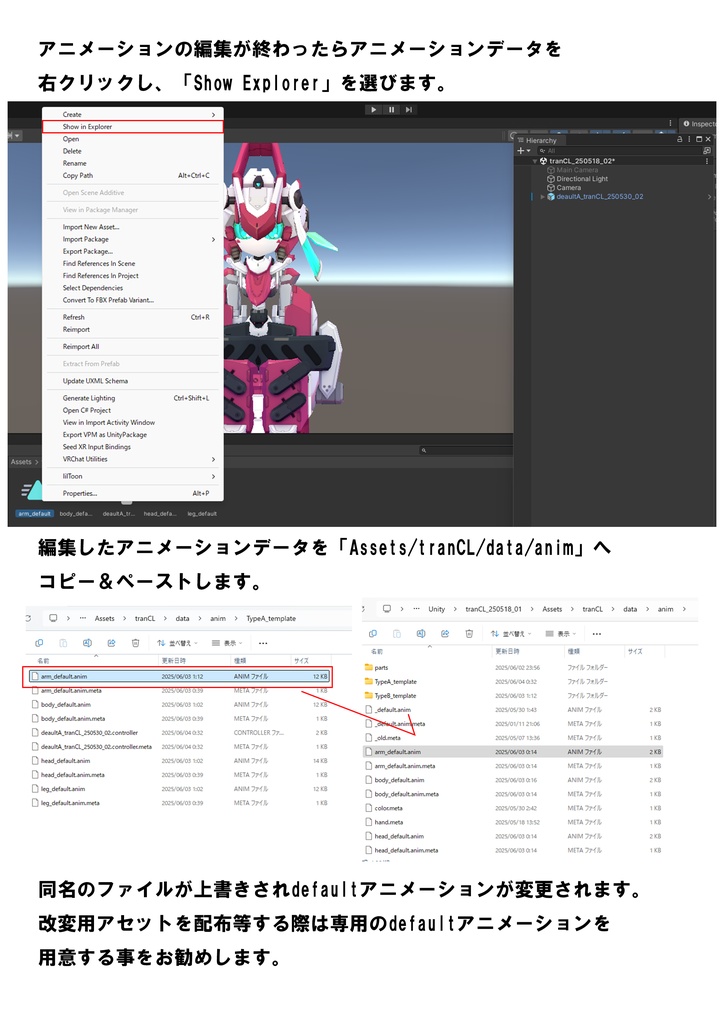Click Rename icon in TypeA_template Explorer toolbar

point(87,643)
